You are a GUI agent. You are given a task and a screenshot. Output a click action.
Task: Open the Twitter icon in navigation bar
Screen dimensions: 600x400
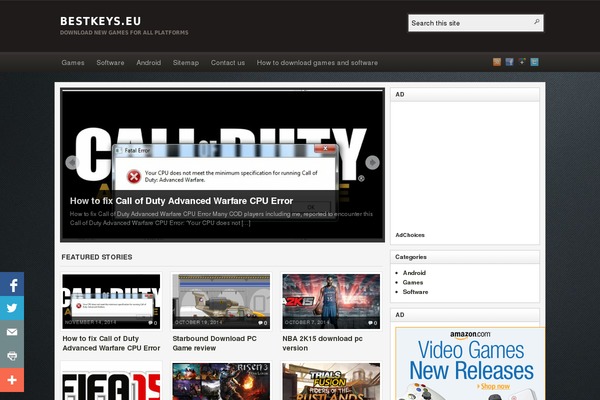click(x=535, y=62)
